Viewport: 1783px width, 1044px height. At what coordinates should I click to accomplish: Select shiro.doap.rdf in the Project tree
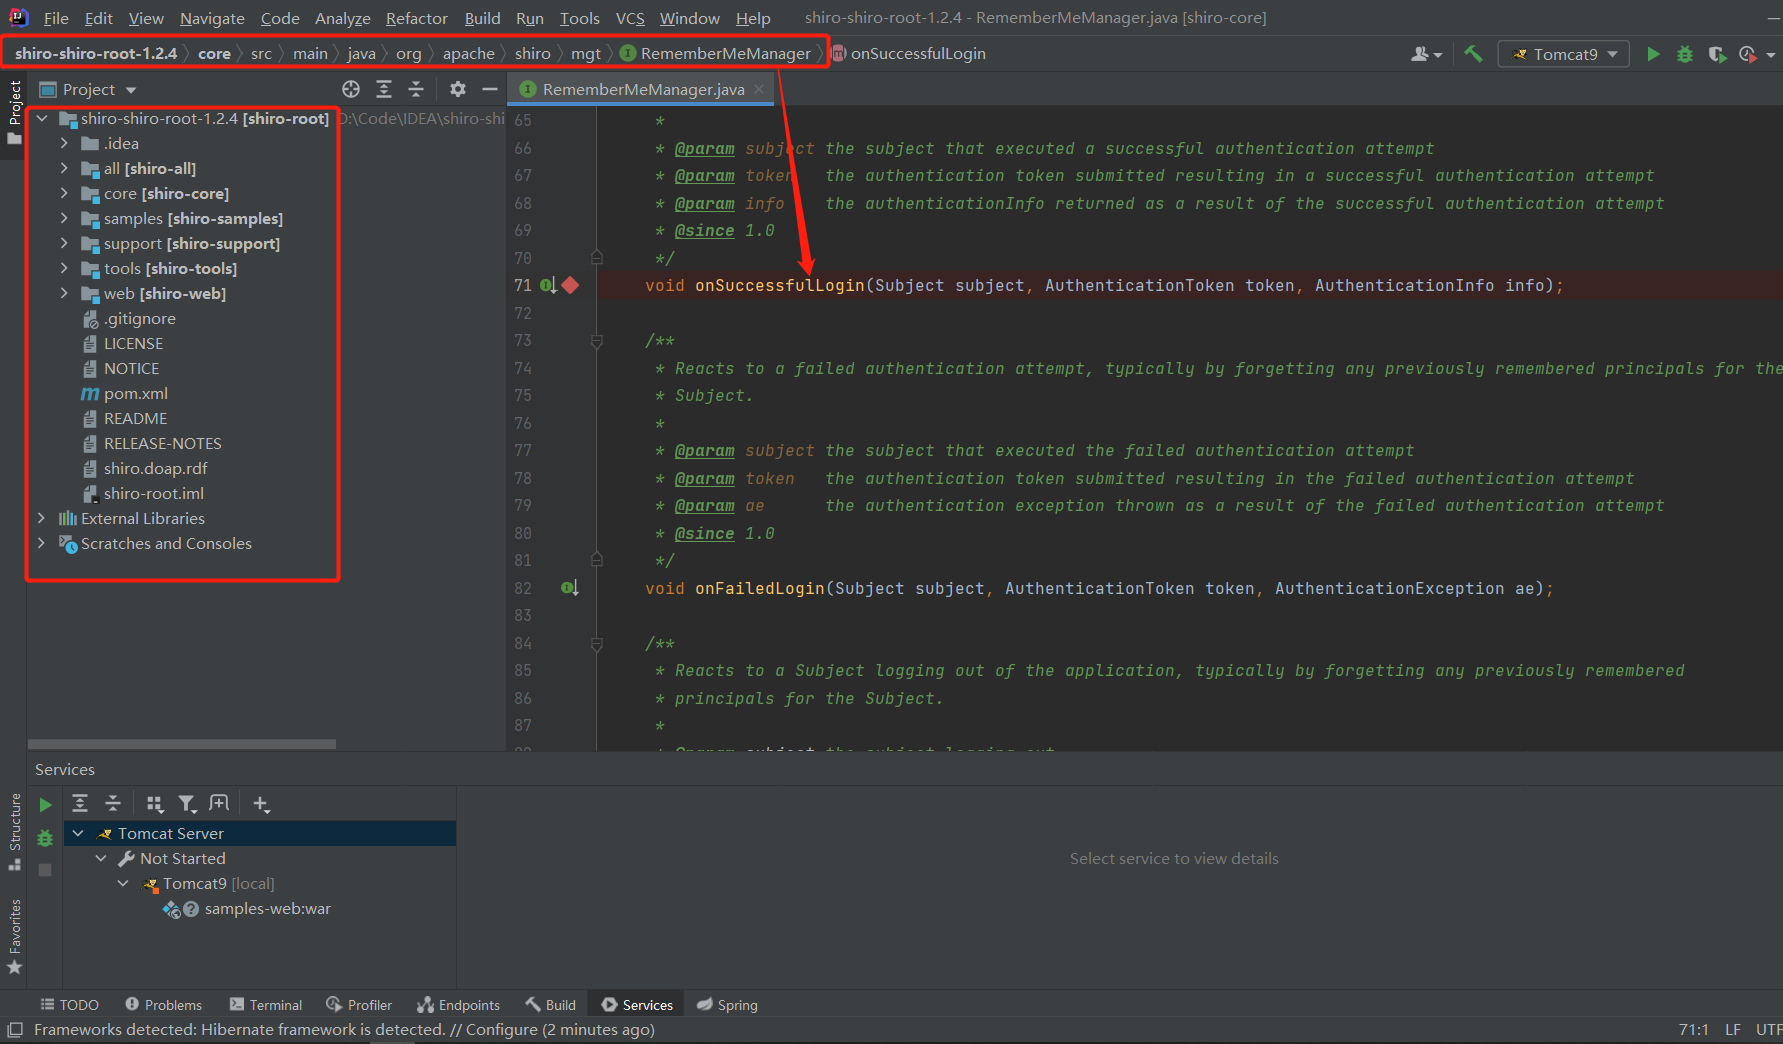coord(156,468)
